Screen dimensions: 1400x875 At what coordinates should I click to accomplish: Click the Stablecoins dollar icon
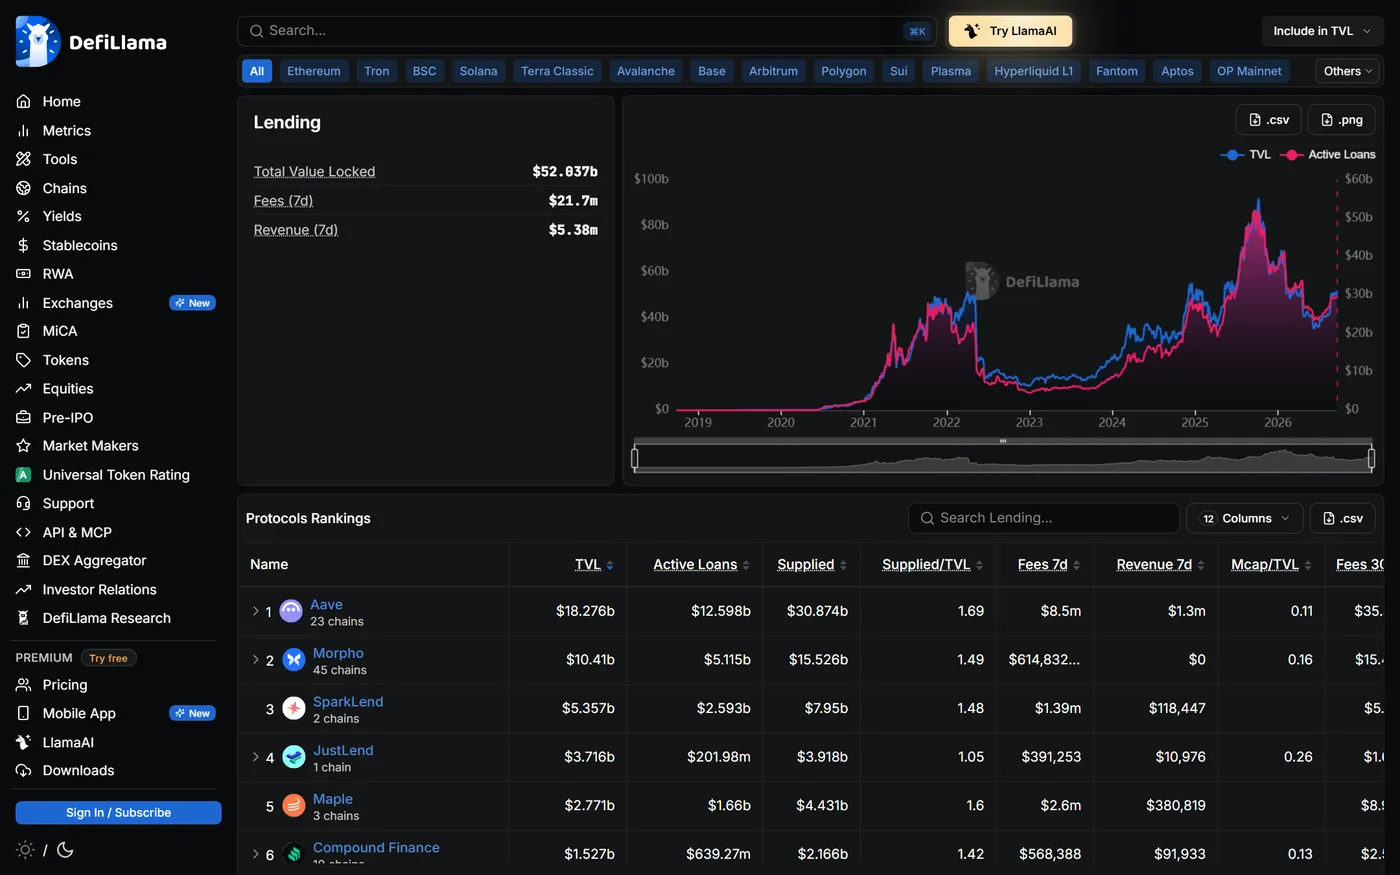tap(24, 245)
